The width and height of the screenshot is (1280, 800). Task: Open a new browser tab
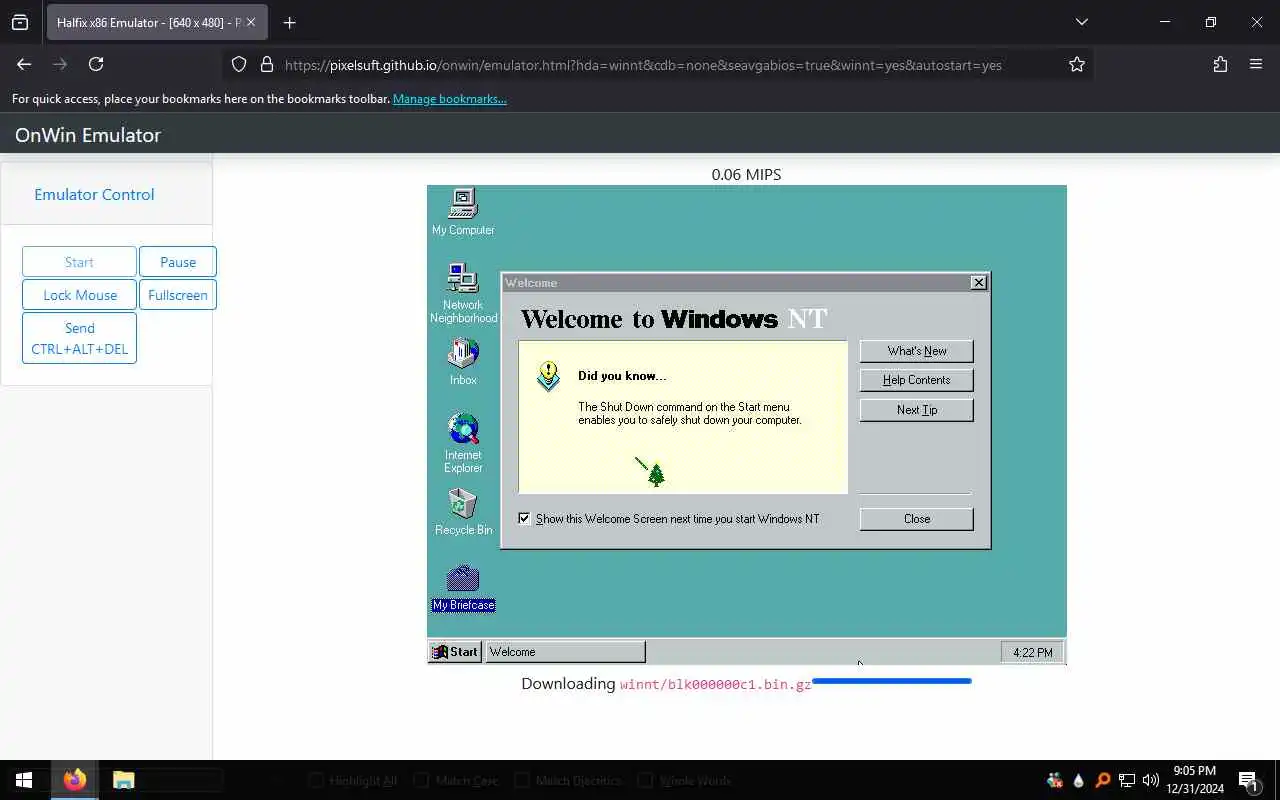(x=289, y=22)
